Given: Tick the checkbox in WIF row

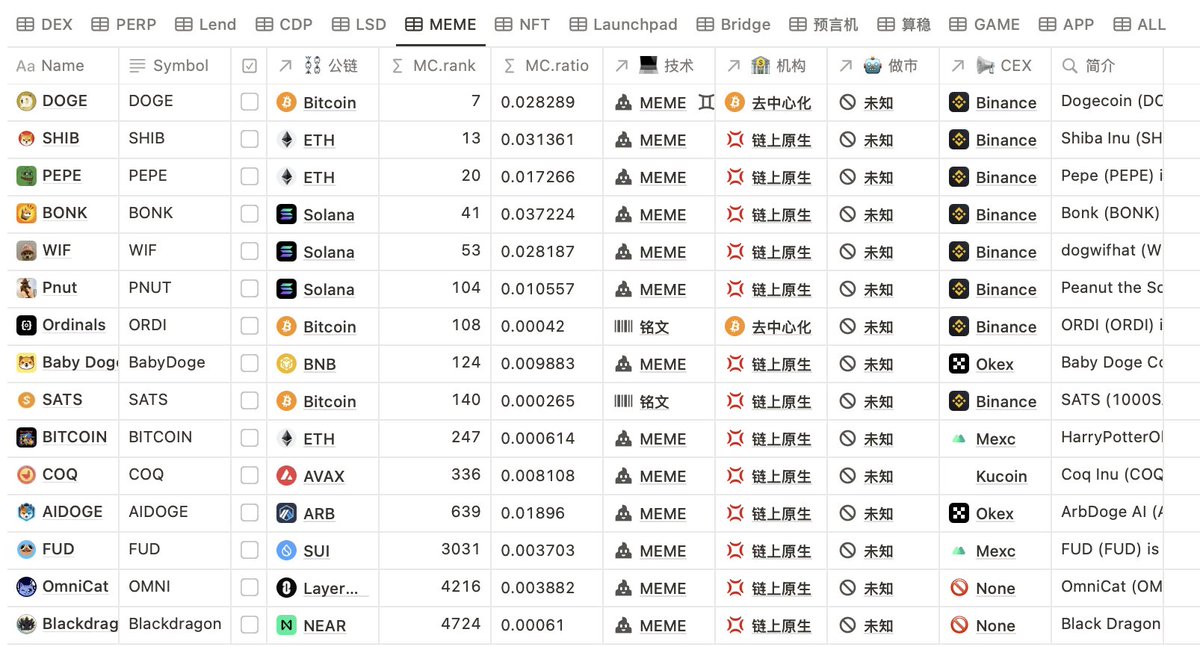Looking at the screenshot, I should [x=249, y=251].
